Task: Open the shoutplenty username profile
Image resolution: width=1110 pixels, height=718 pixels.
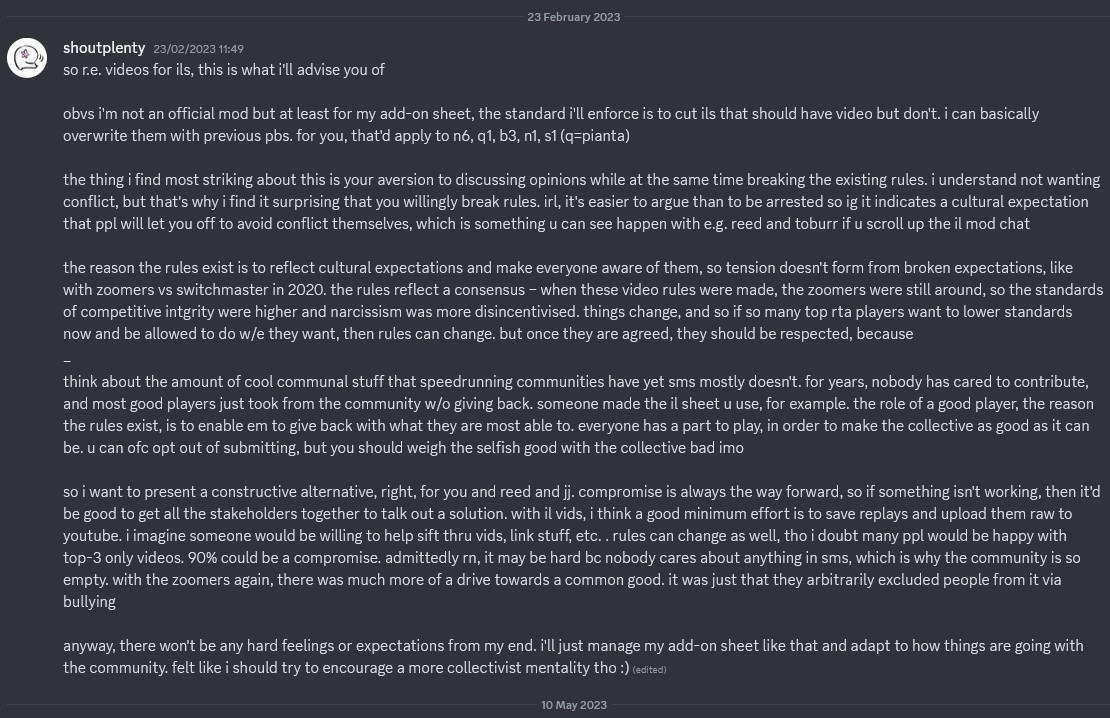Action: click(x=104, y=48)
